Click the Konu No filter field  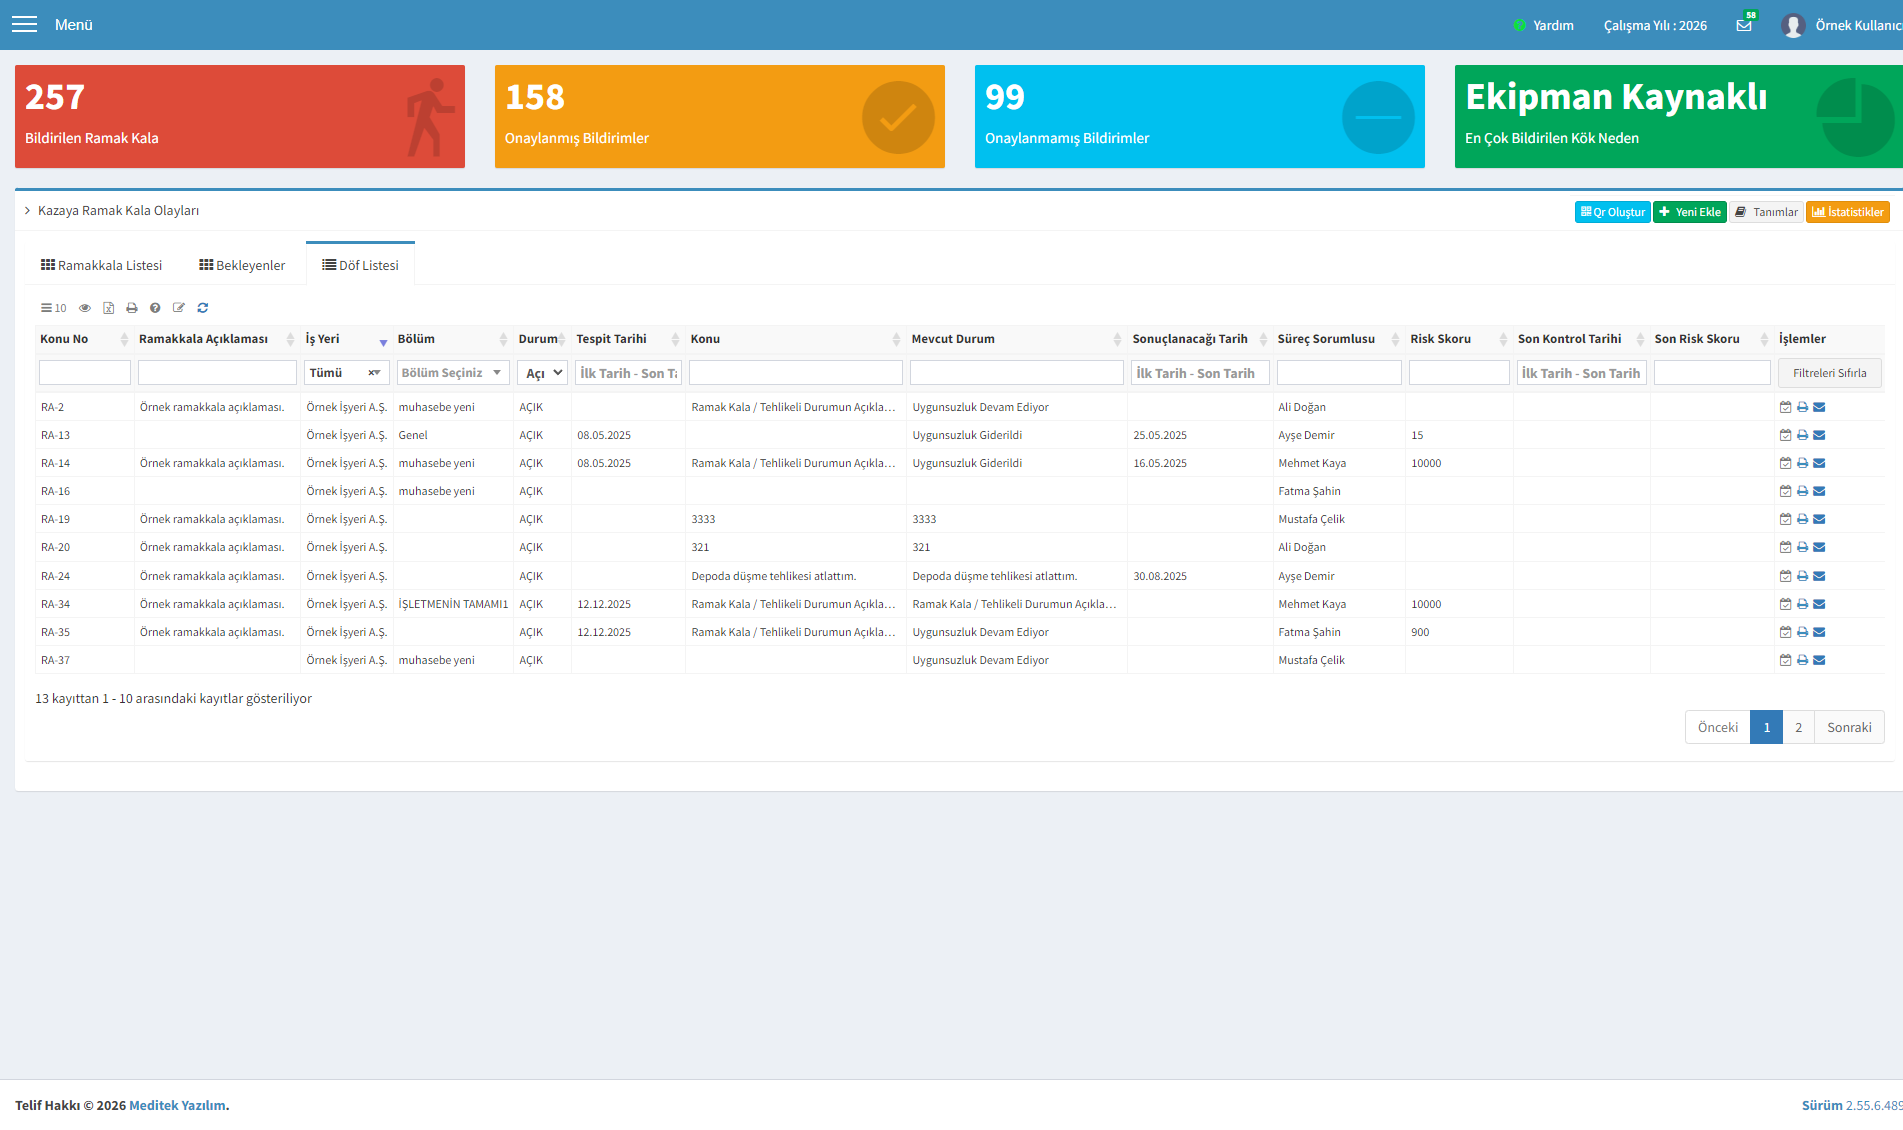(x=85, y=373)
